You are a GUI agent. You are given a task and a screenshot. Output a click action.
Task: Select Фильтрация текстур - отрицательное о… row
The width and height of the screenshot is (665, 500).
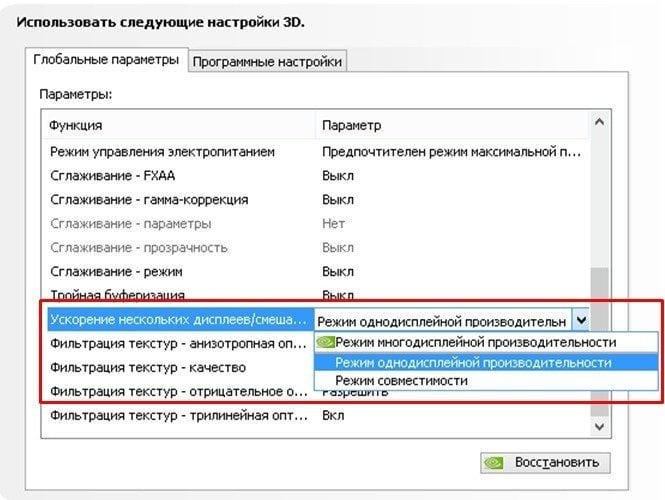(178, 391)
